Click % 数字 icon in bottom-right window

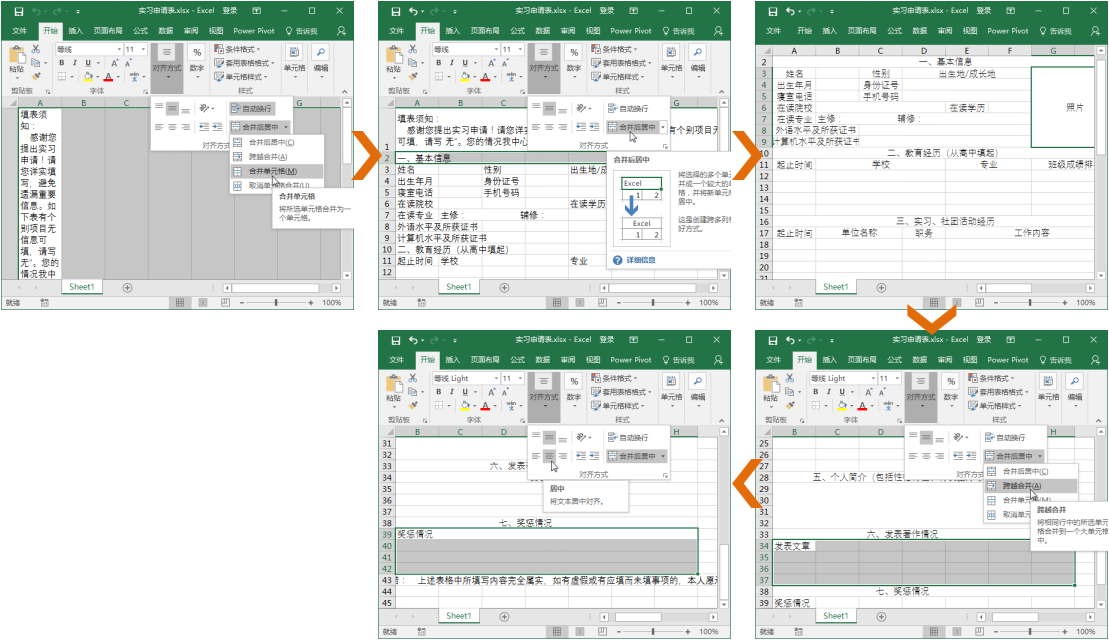[x=951, y=382]
